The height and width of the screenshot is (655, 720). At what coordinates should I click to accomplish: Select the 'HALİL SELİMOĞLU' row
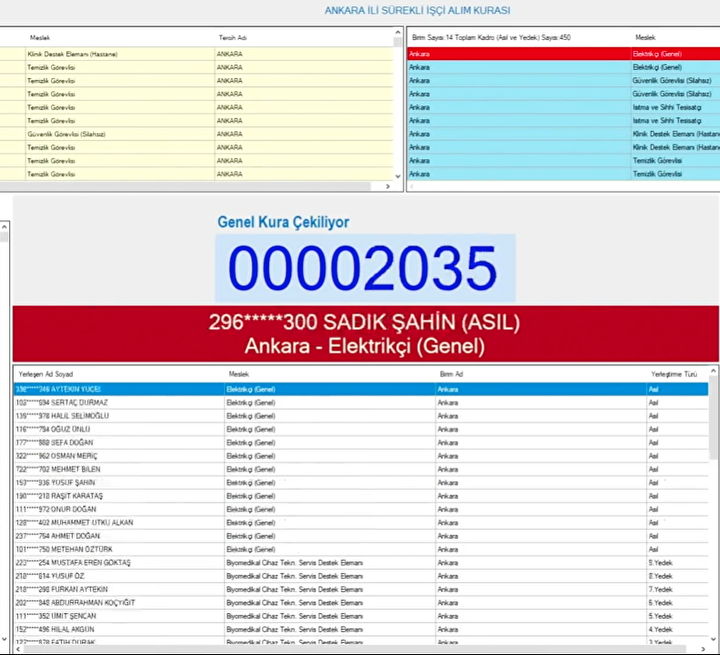tap(361, 416)
